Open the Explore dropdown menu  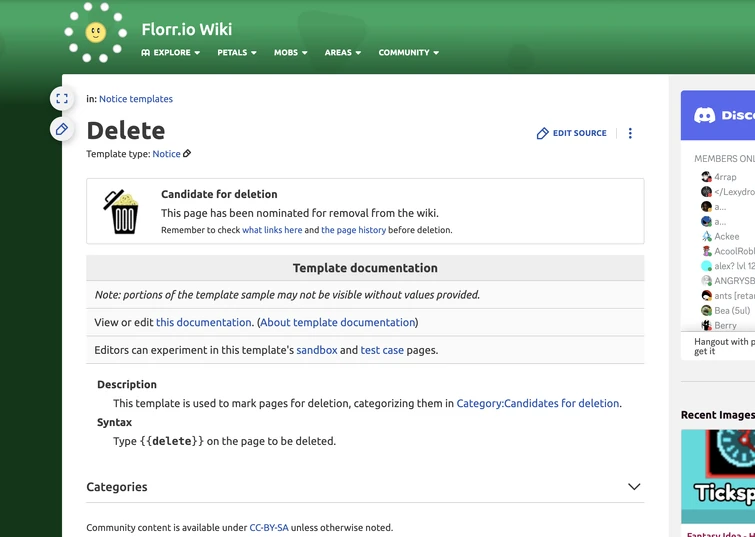171,52
